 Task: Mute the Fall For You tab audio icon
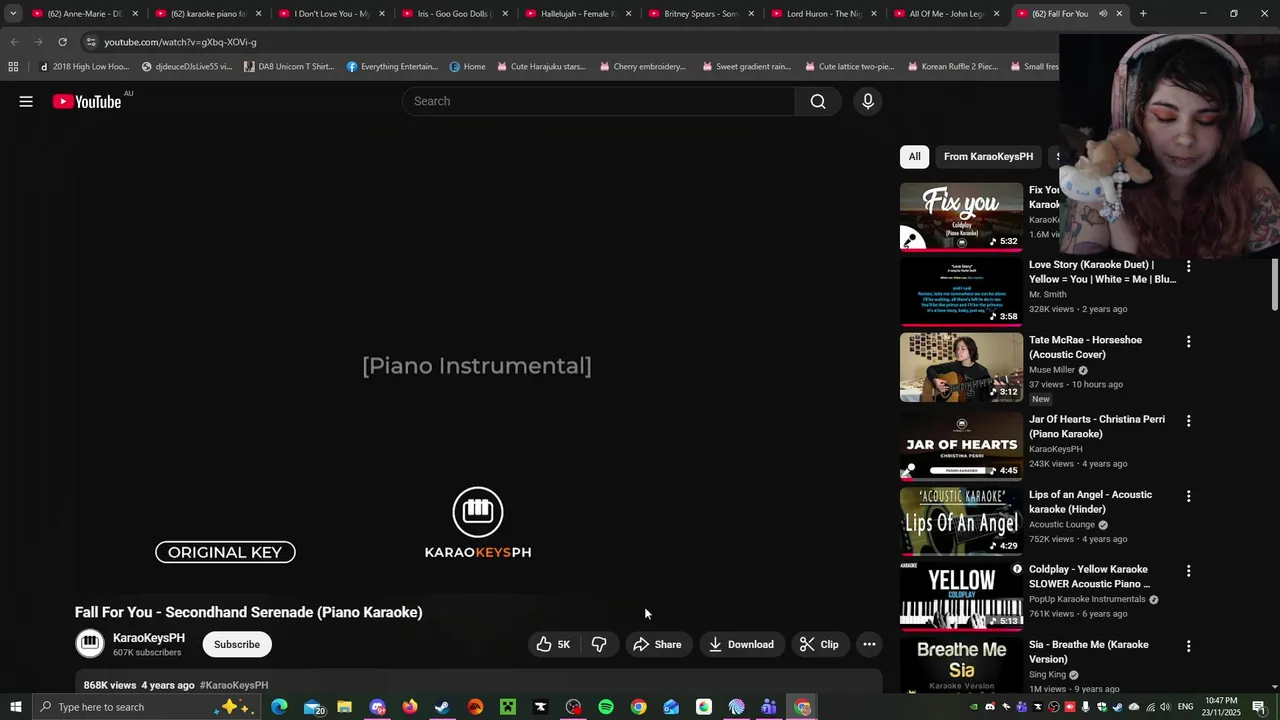coord(1103,14)
